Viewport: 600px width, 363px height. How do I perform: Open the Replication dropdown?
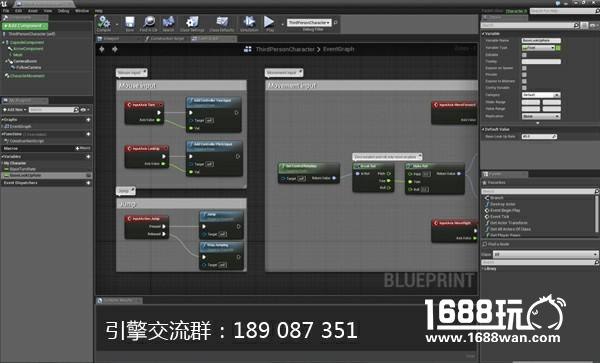click(541, 116)
